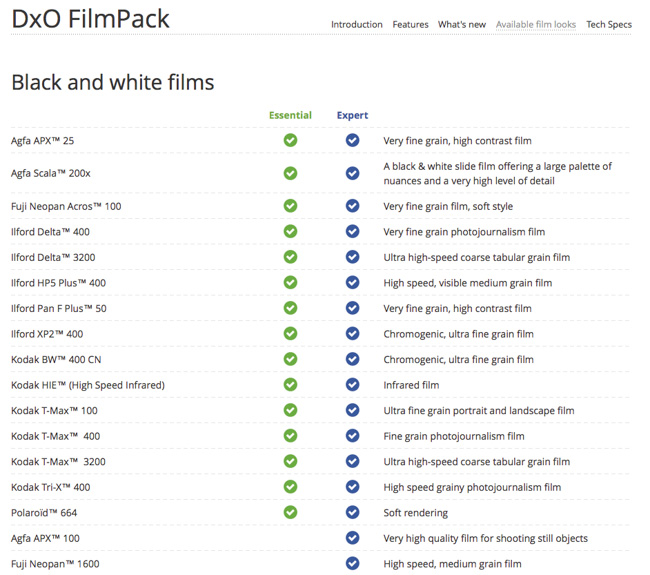The height and width of the screenshot is (575, 650).
Task: Click the Expert check for Ilford XP2 400
Action: point(352,333)
